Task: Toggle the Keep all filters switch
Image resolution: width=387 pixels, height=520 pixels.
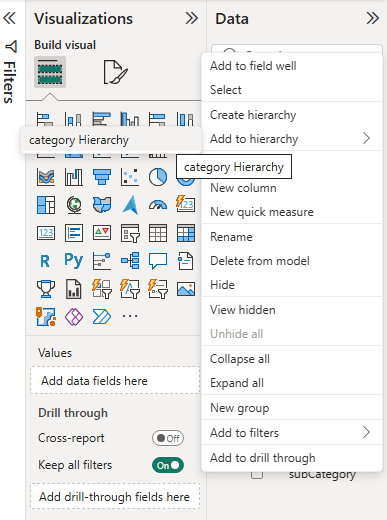Action: 168,465
